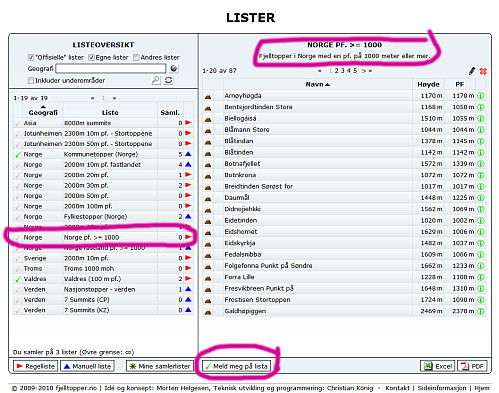
Task: Sort peaks by PF column
Action: (x=460, y=85)
